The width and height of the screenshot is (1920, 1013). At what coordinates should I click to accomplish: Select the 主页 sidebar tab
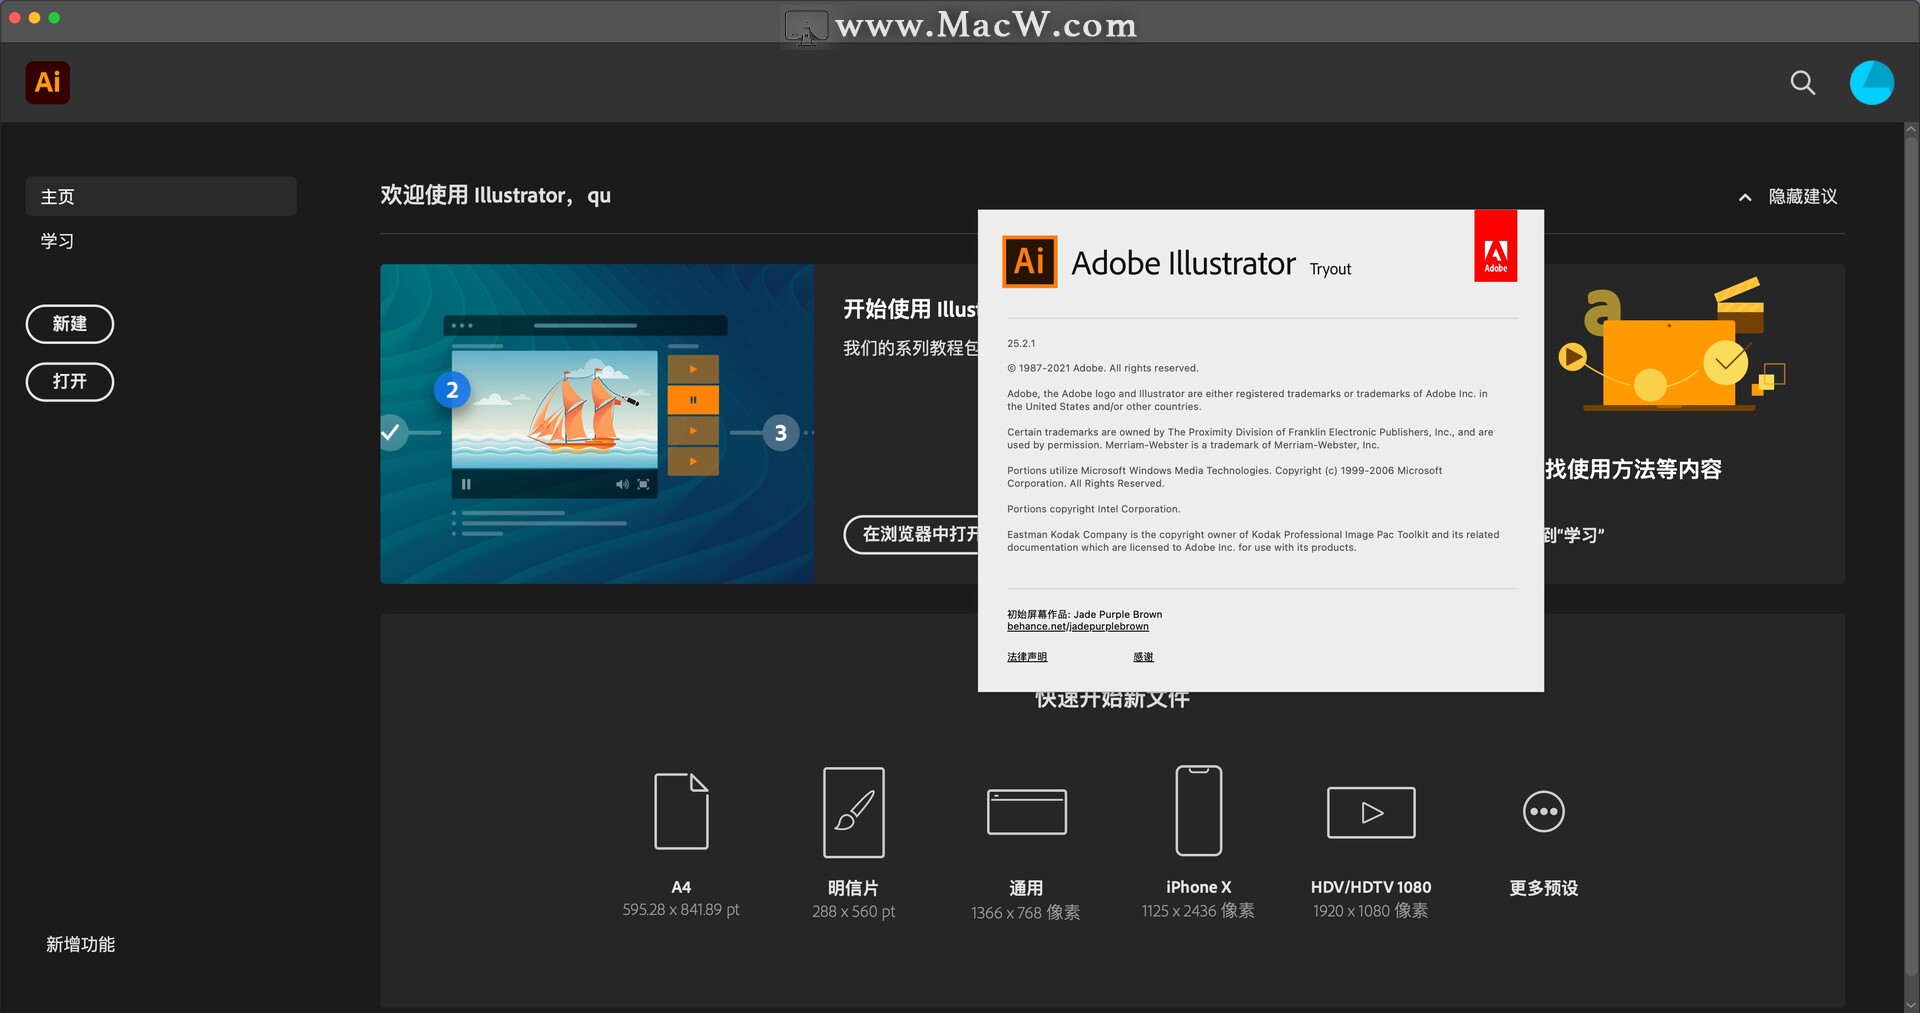161,196
